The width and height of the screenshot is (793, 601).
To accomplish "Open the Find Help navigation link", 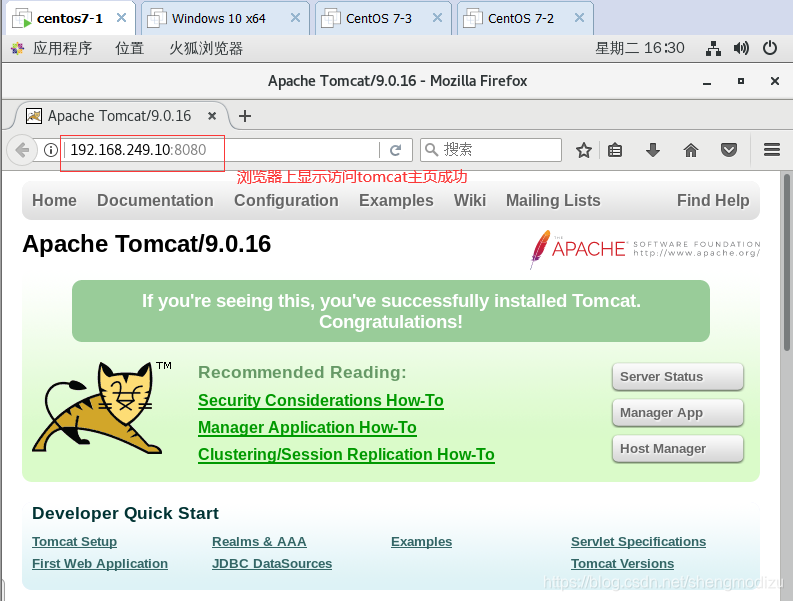I will pyautogui.click(x=713, y=200).
